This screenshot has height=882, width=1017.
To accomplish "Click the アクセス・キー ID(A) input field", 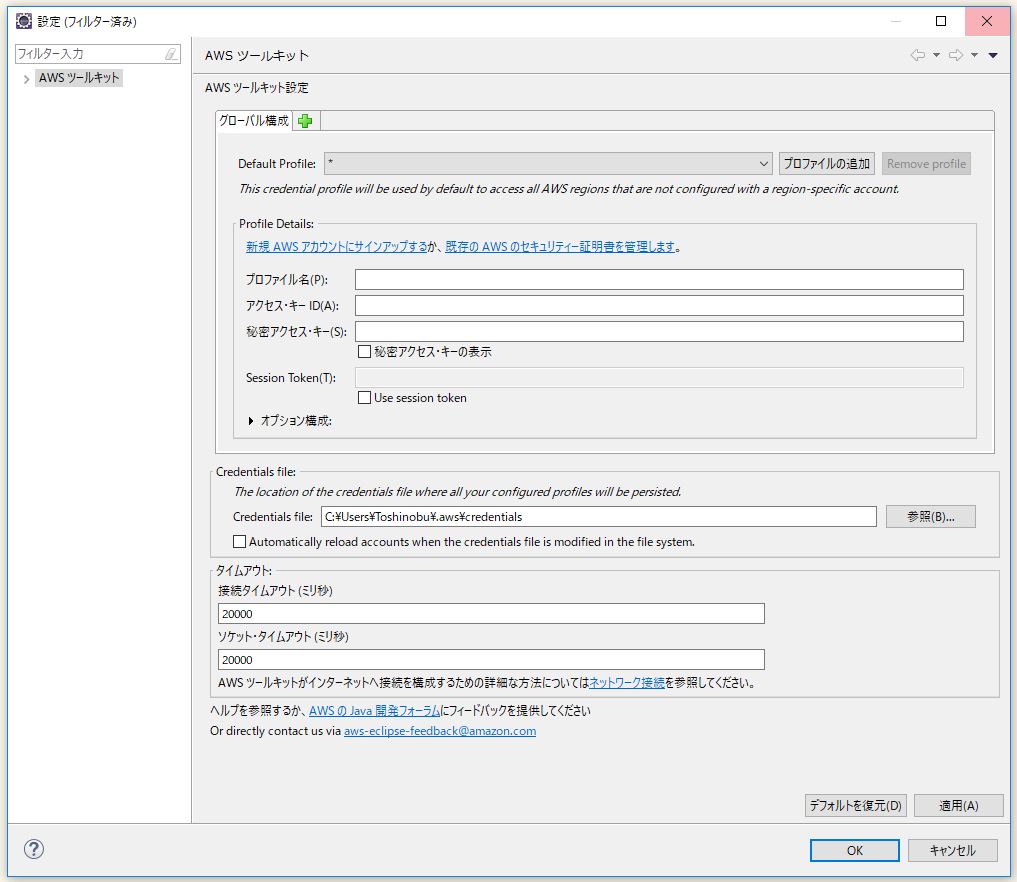I will click(x=659, y=305).
